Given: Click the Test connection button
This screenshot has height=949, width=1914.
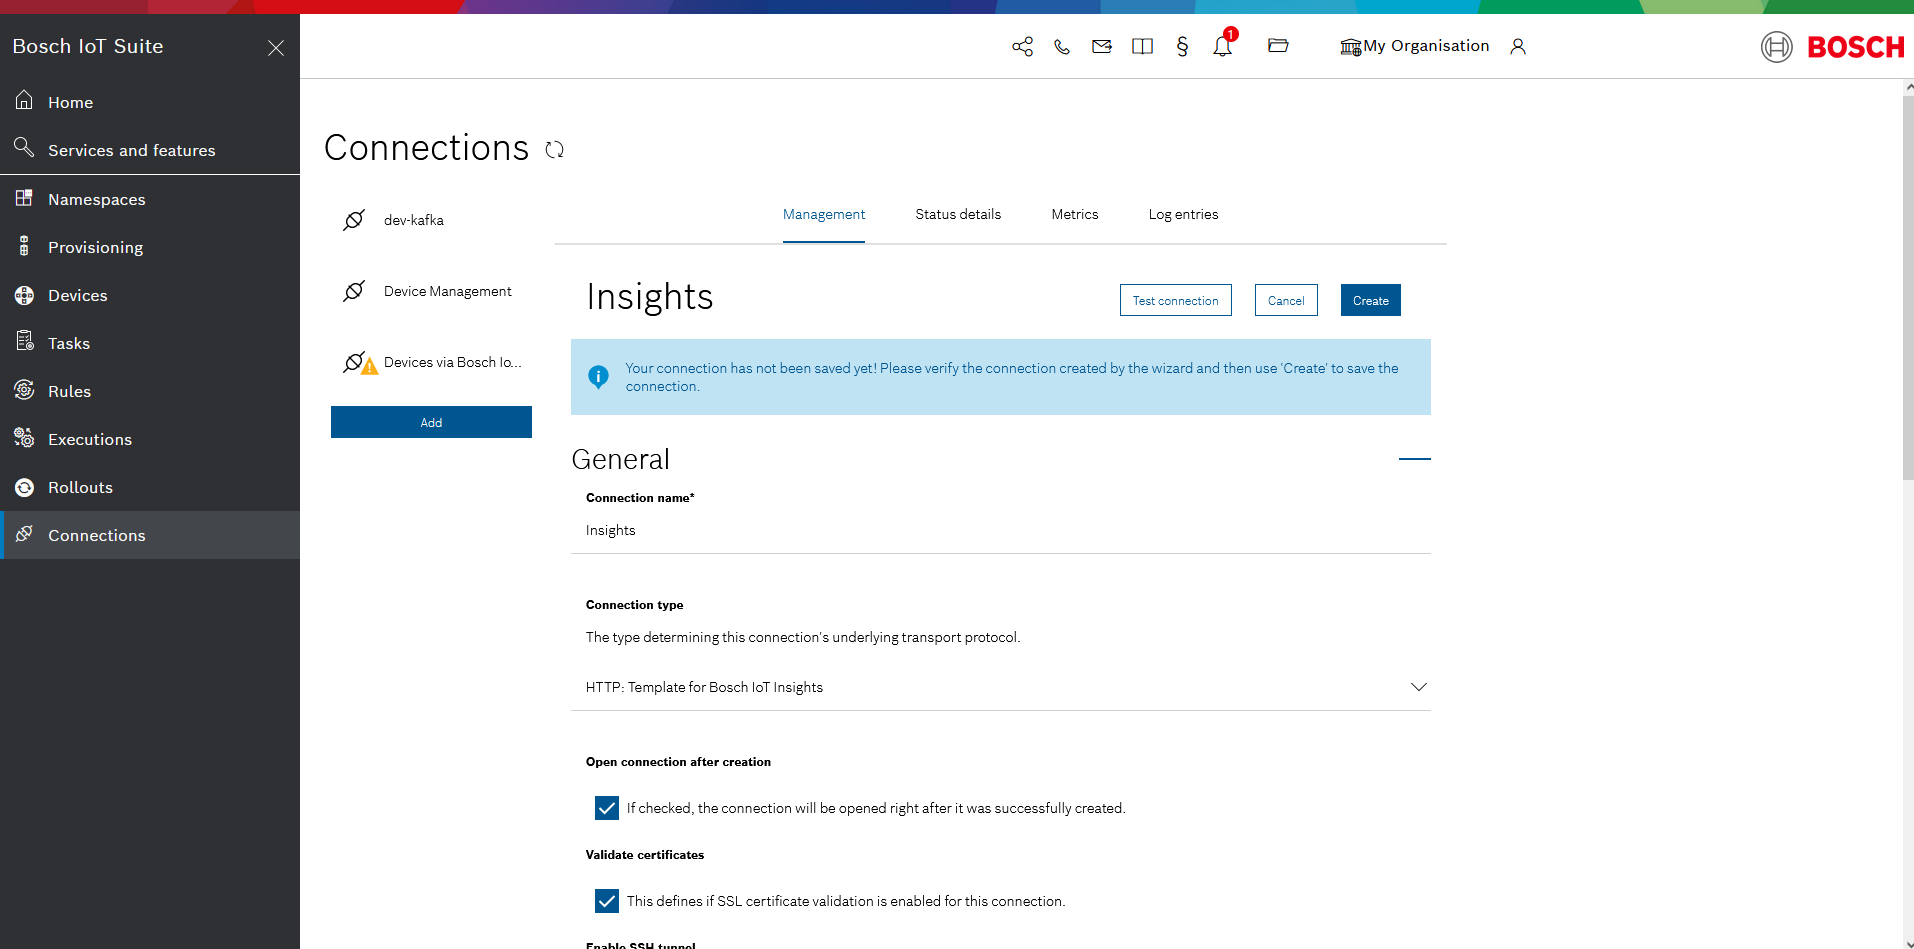Looking at the screenshot, I should pos(1176,301).
